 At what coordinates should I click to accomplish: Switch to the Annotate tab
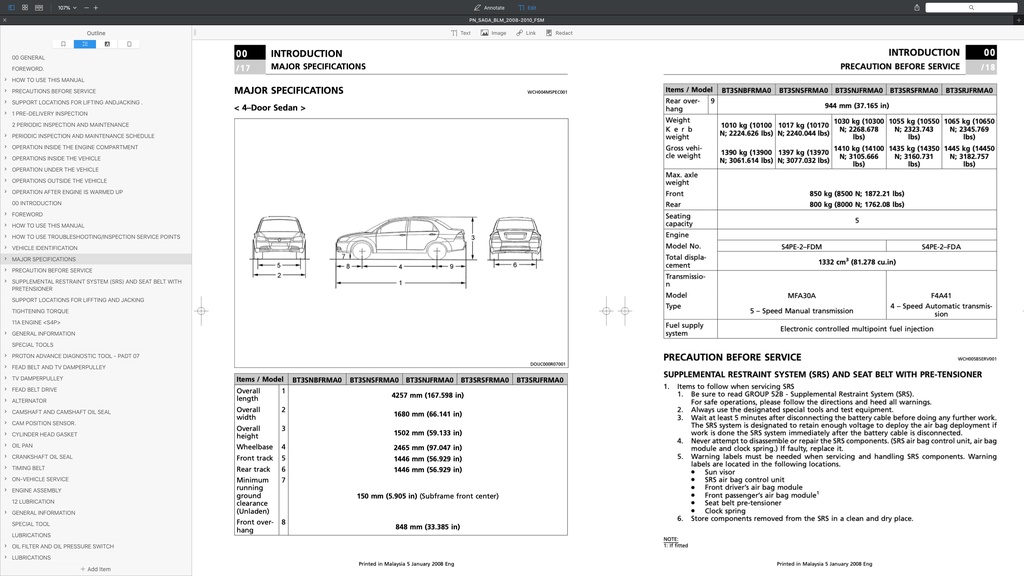point(490,7)
